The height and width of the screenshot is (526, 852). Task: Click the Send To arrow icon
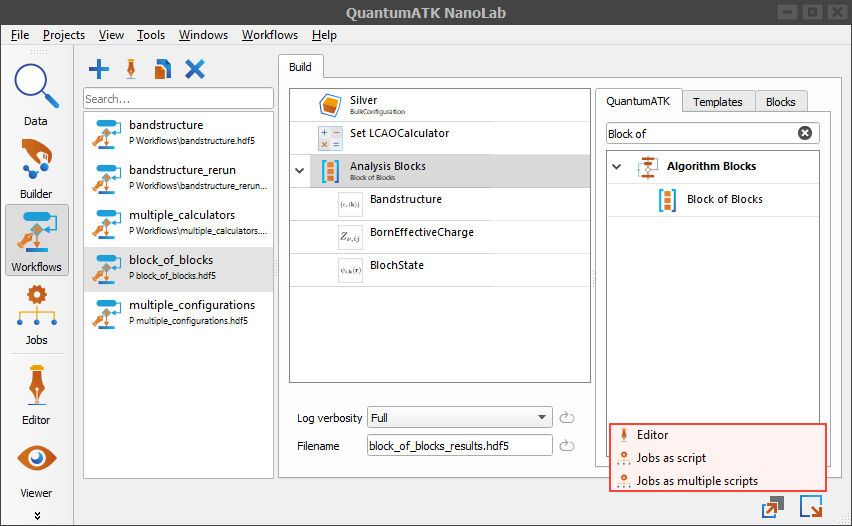(x=811, y=506)
